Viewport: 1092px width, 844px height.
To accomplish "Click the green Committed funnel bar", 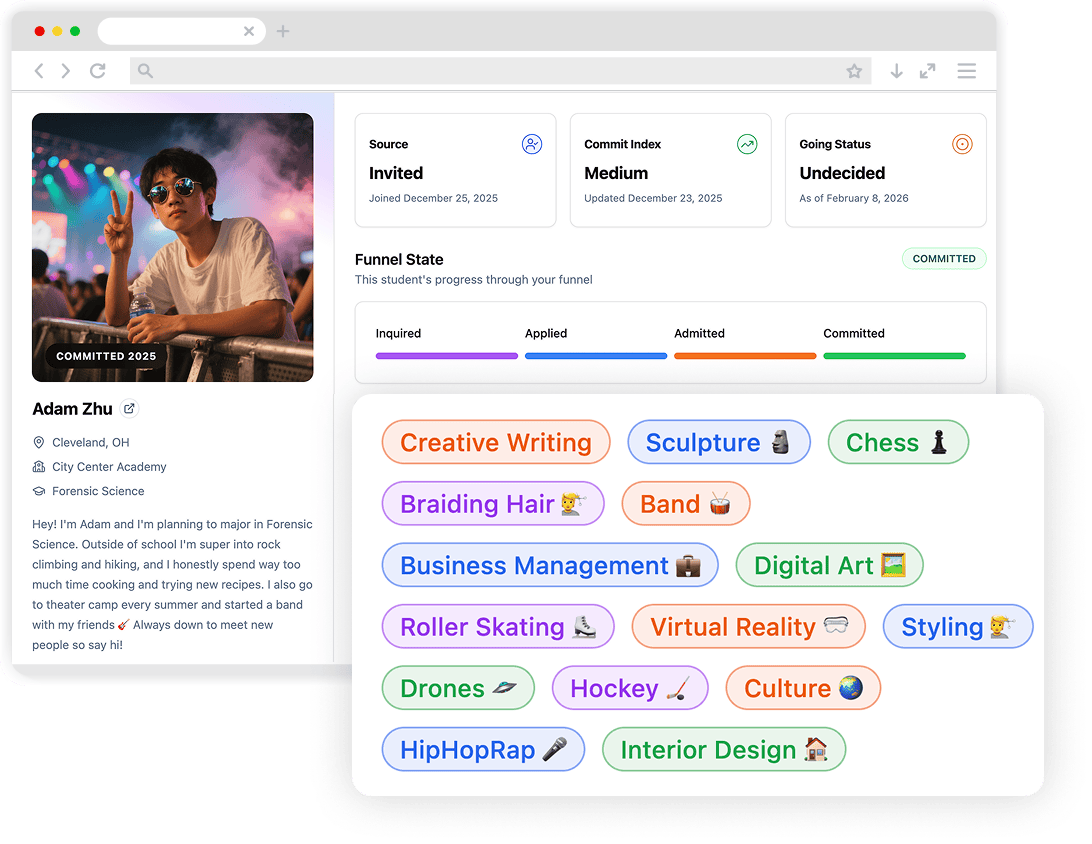I will 894,356.
